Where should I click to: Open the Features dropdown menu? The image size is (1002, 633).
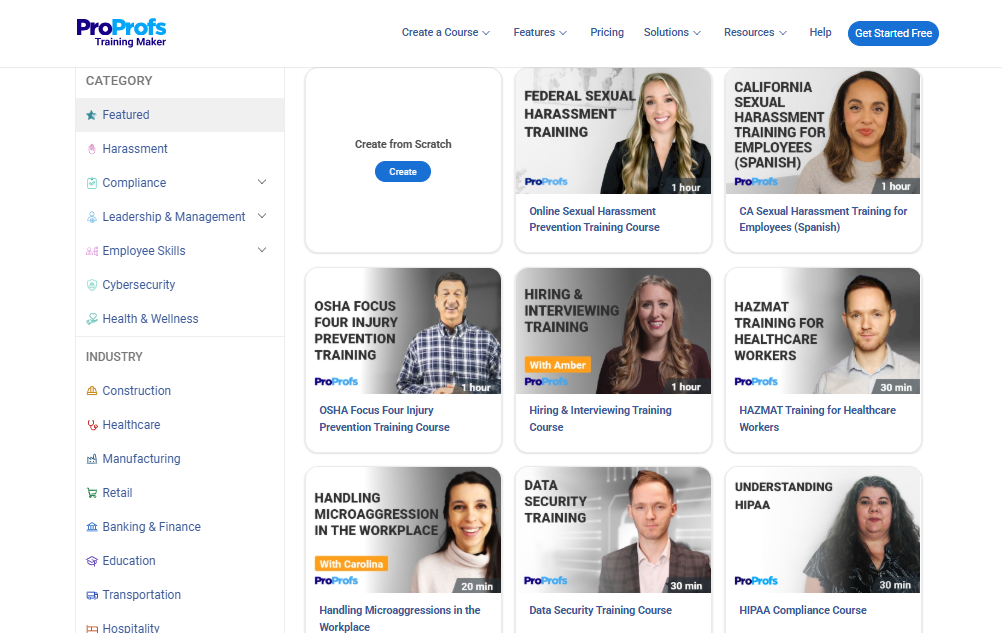point(540,33)
